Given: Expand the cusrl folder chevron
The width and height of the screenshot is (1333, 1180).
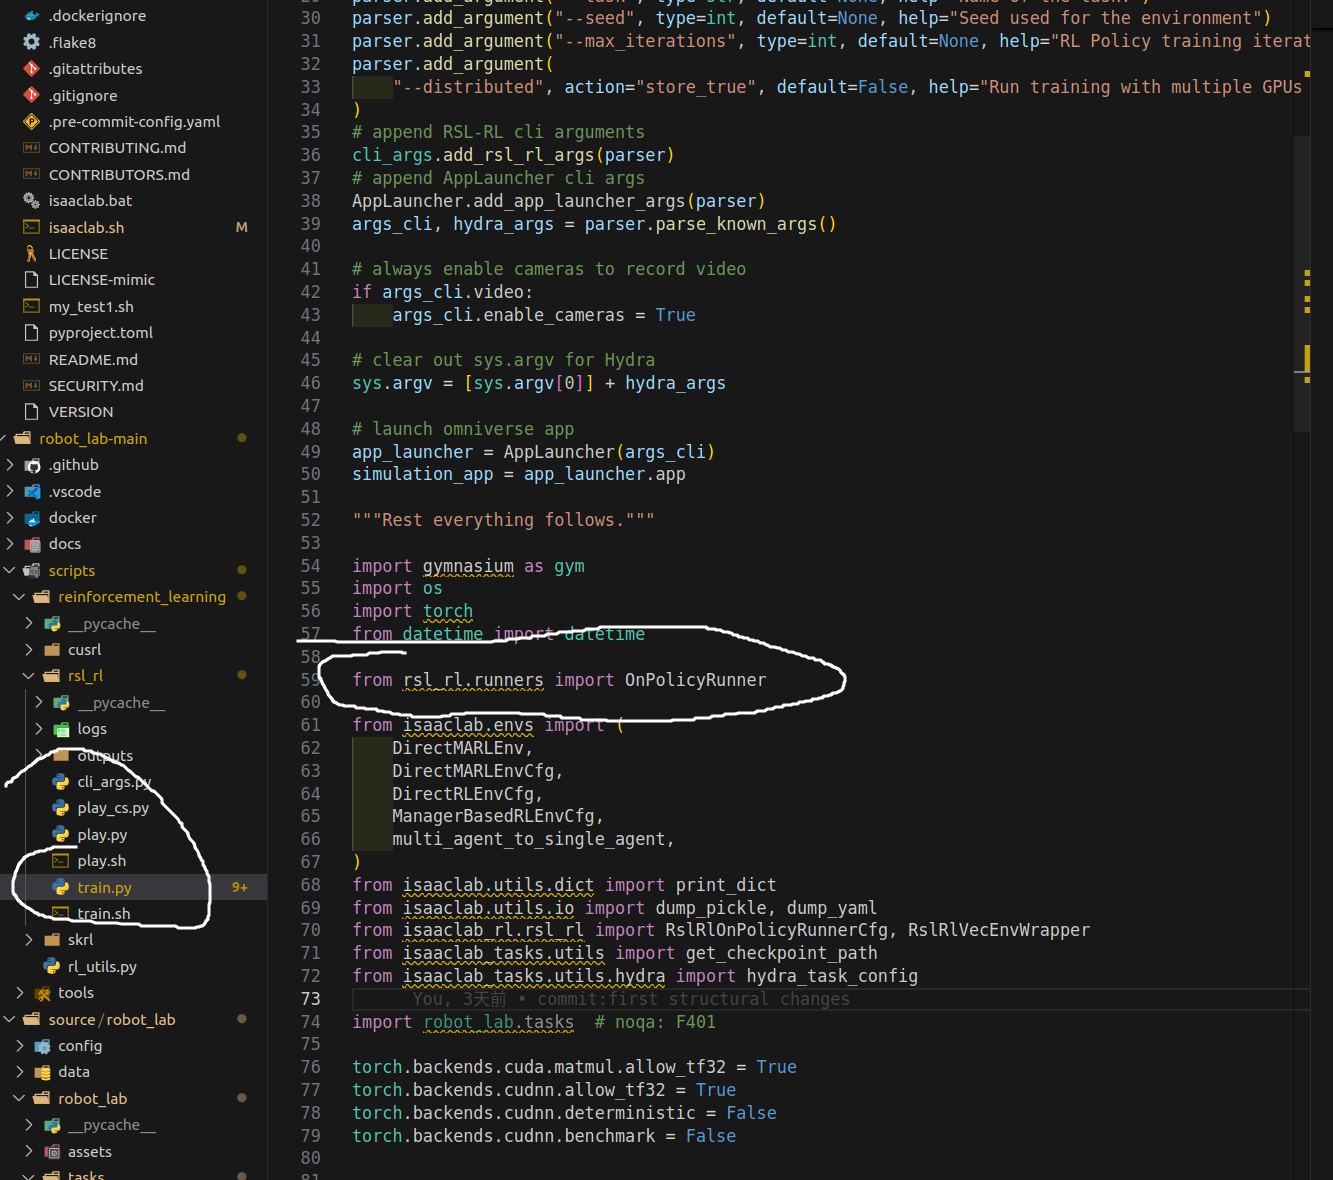Looking at the screenshot, I should click(x=29, y=650).
